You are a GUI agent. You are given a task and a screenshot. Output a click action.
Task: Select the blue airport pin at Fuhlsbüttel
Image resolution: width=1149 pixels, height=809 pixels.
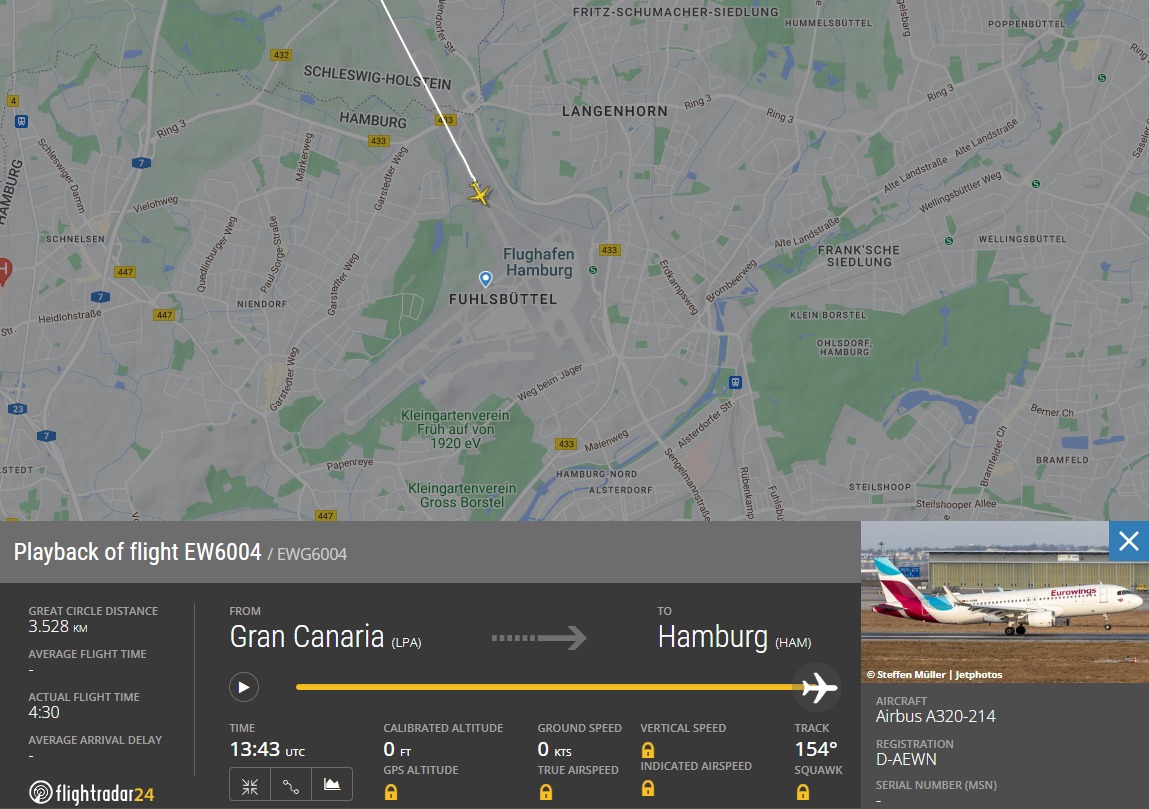(x=486, y=278)
